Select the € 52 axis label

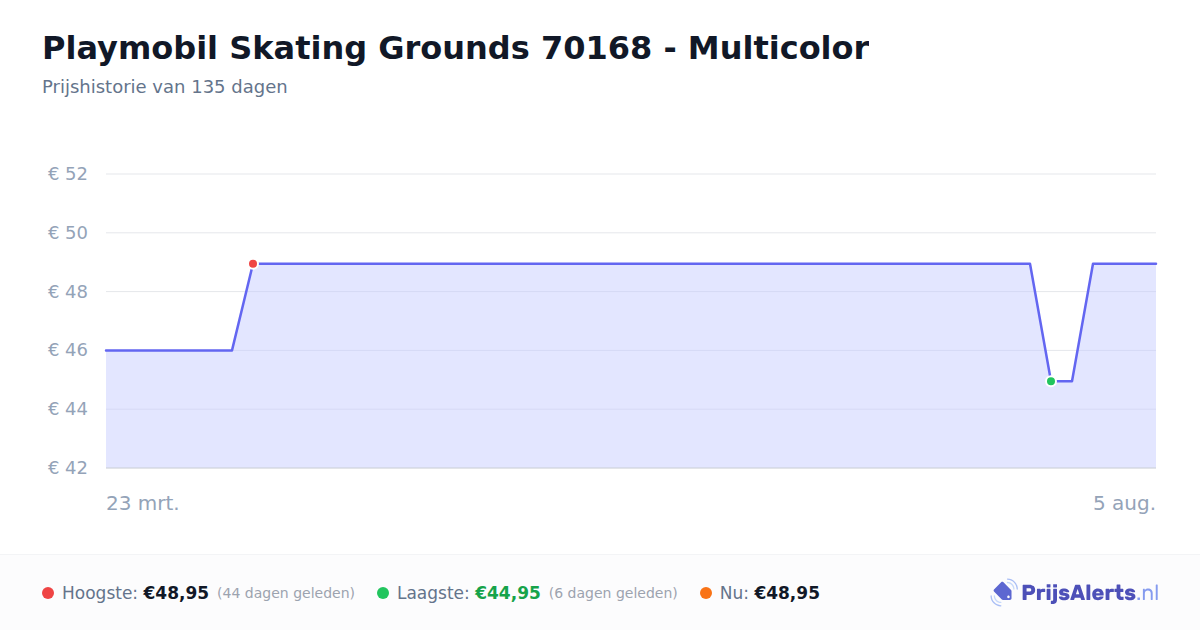click(68, 174)
